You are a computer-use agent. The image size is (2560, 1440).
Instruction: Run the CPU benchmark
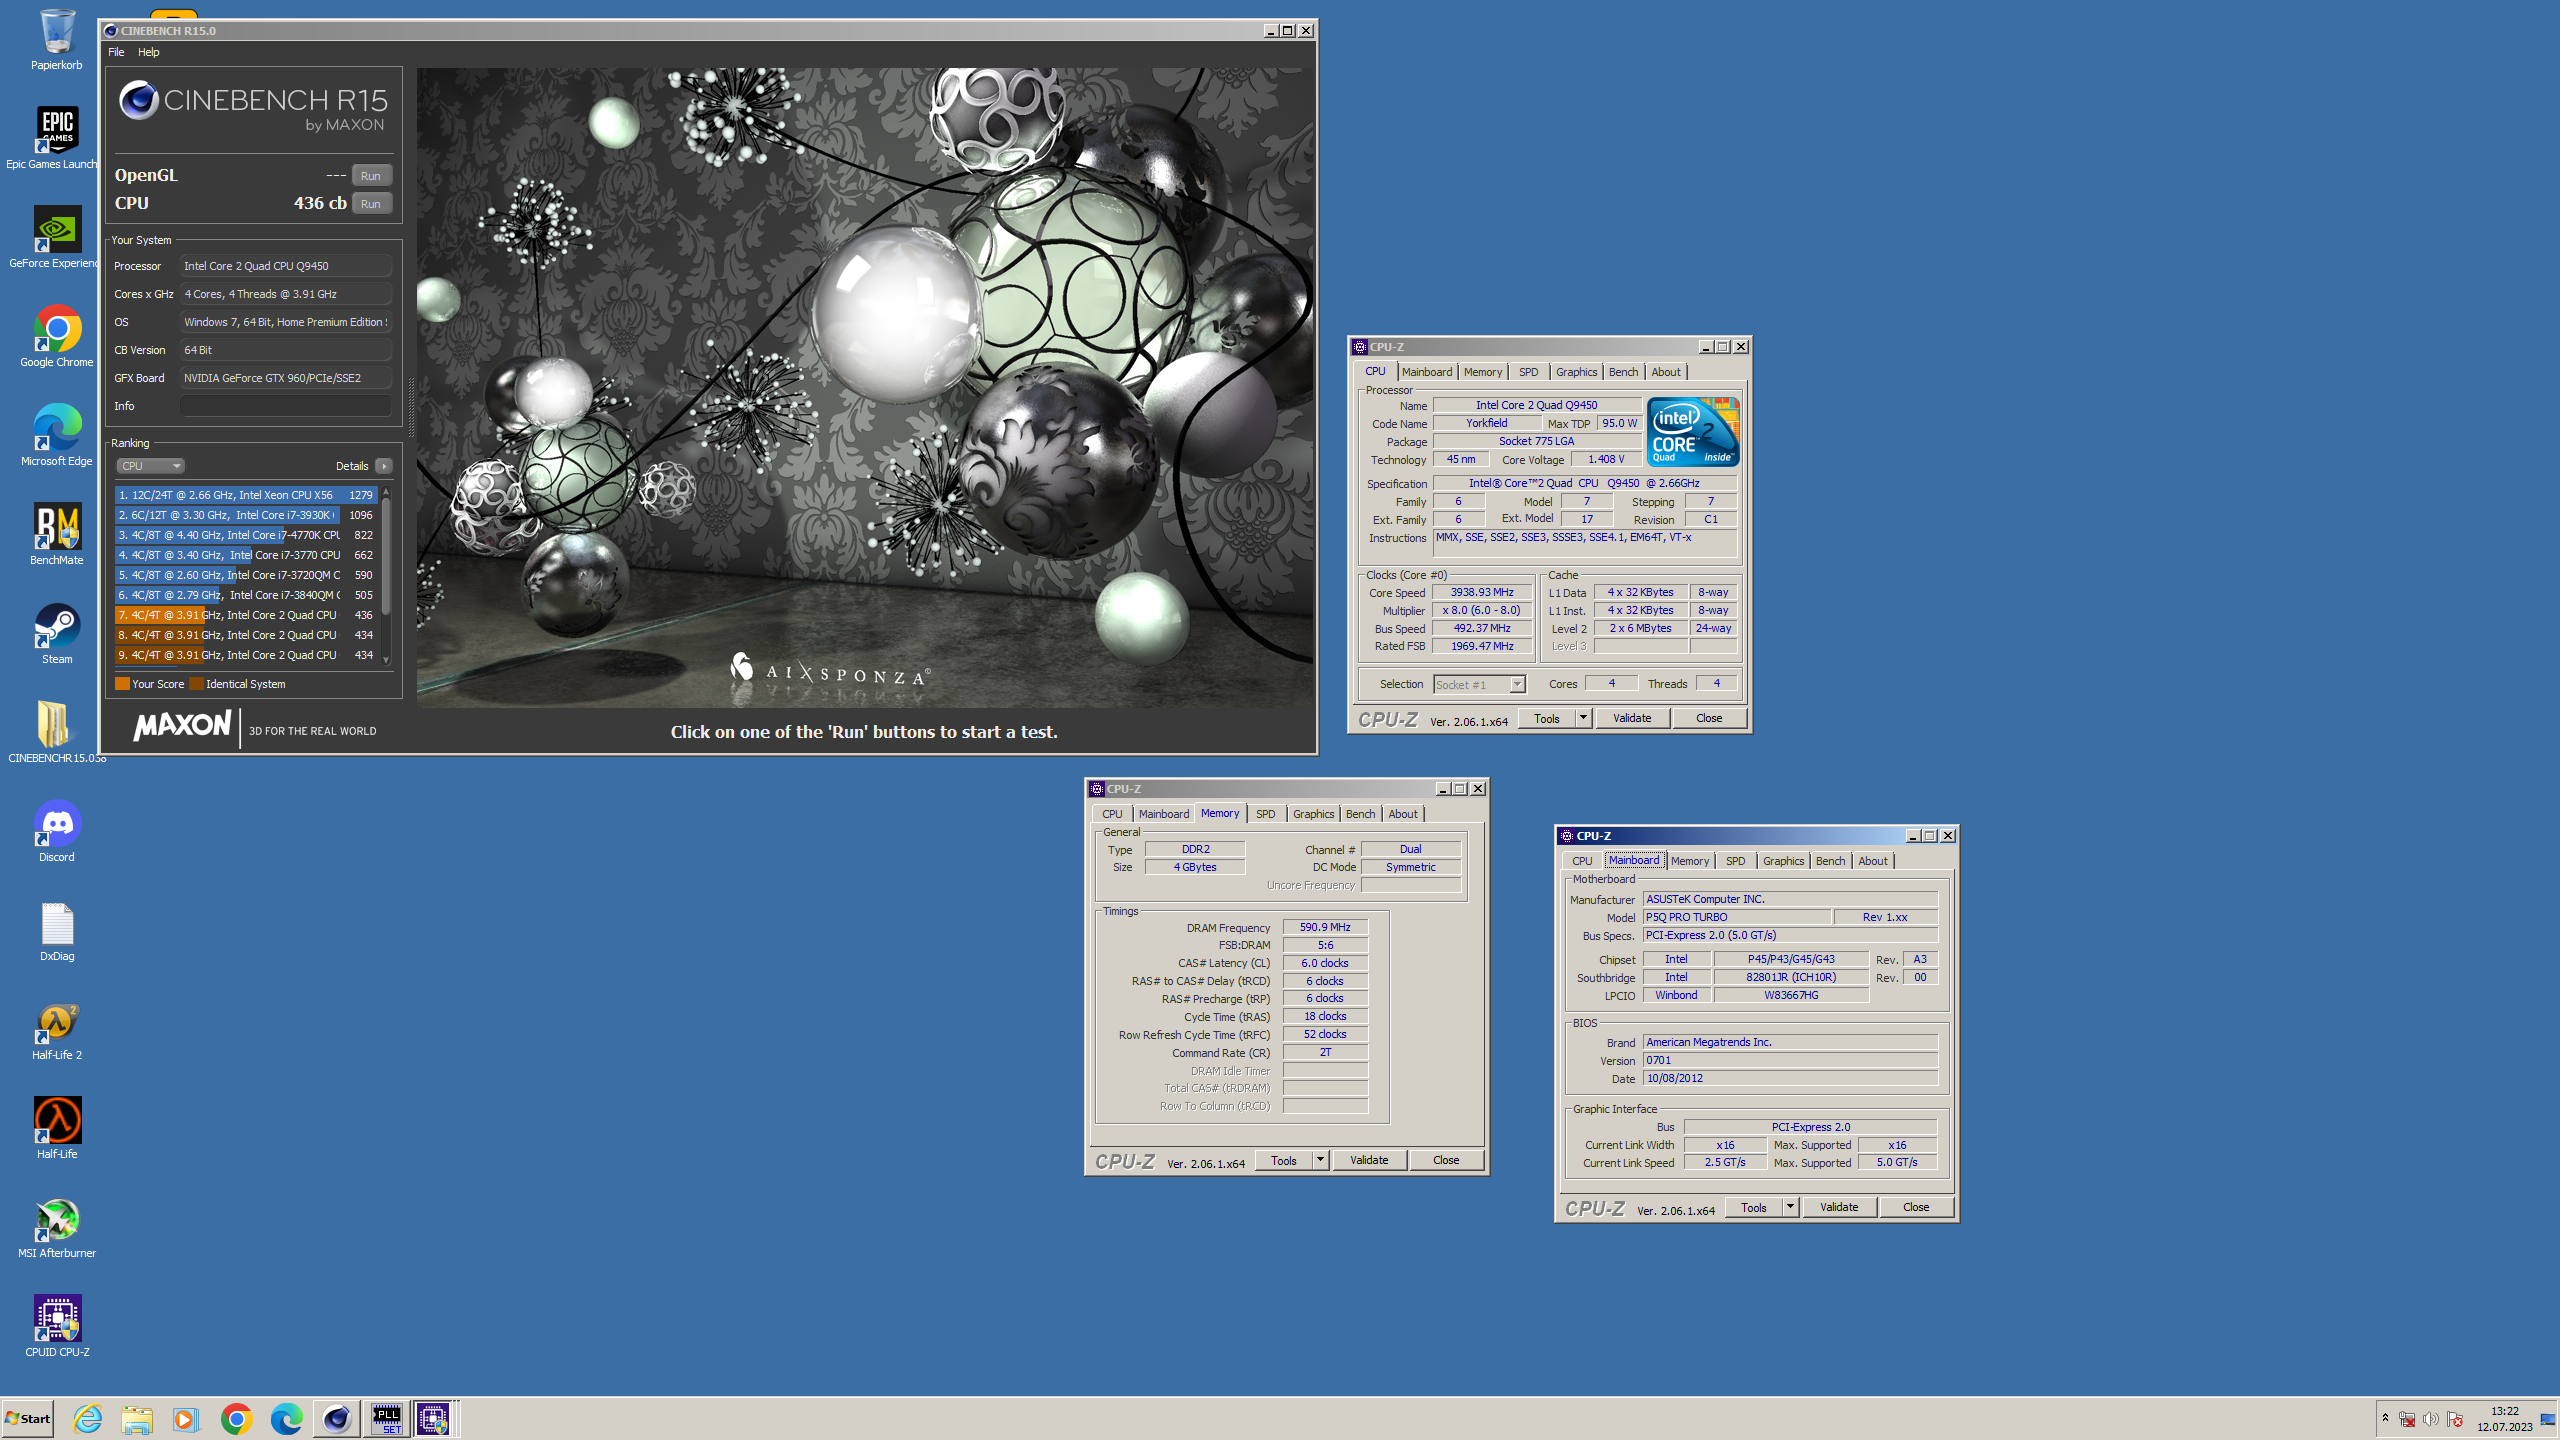click(371, 203)
